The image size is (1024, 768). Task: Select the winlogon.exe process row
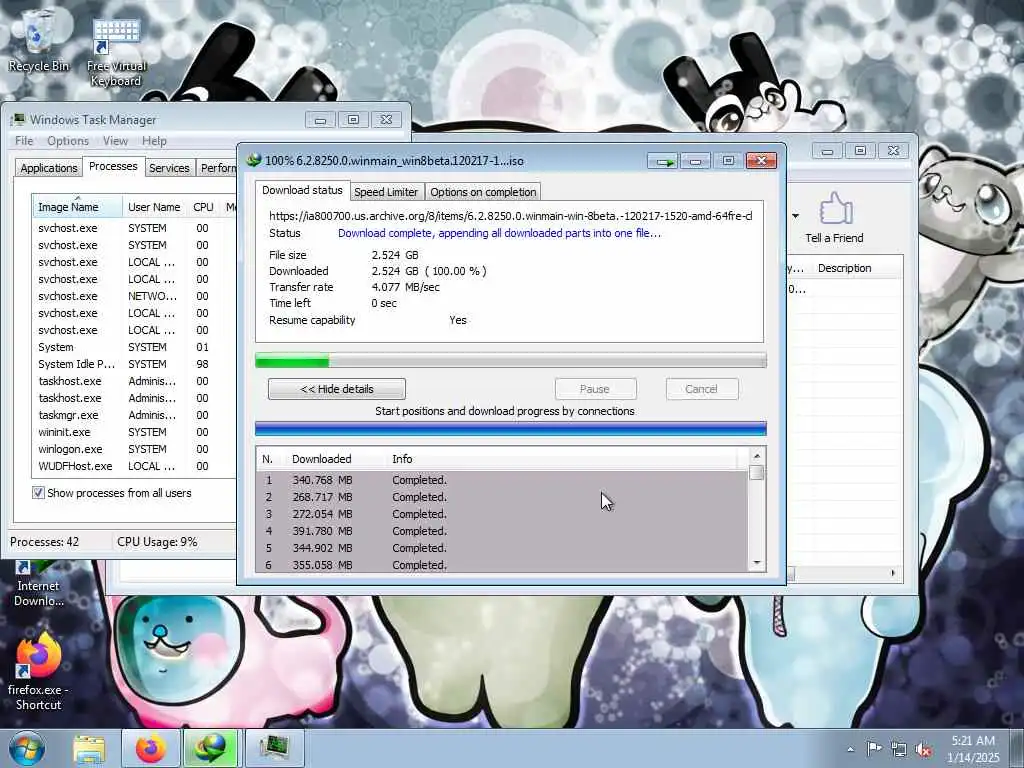[134, 449]
